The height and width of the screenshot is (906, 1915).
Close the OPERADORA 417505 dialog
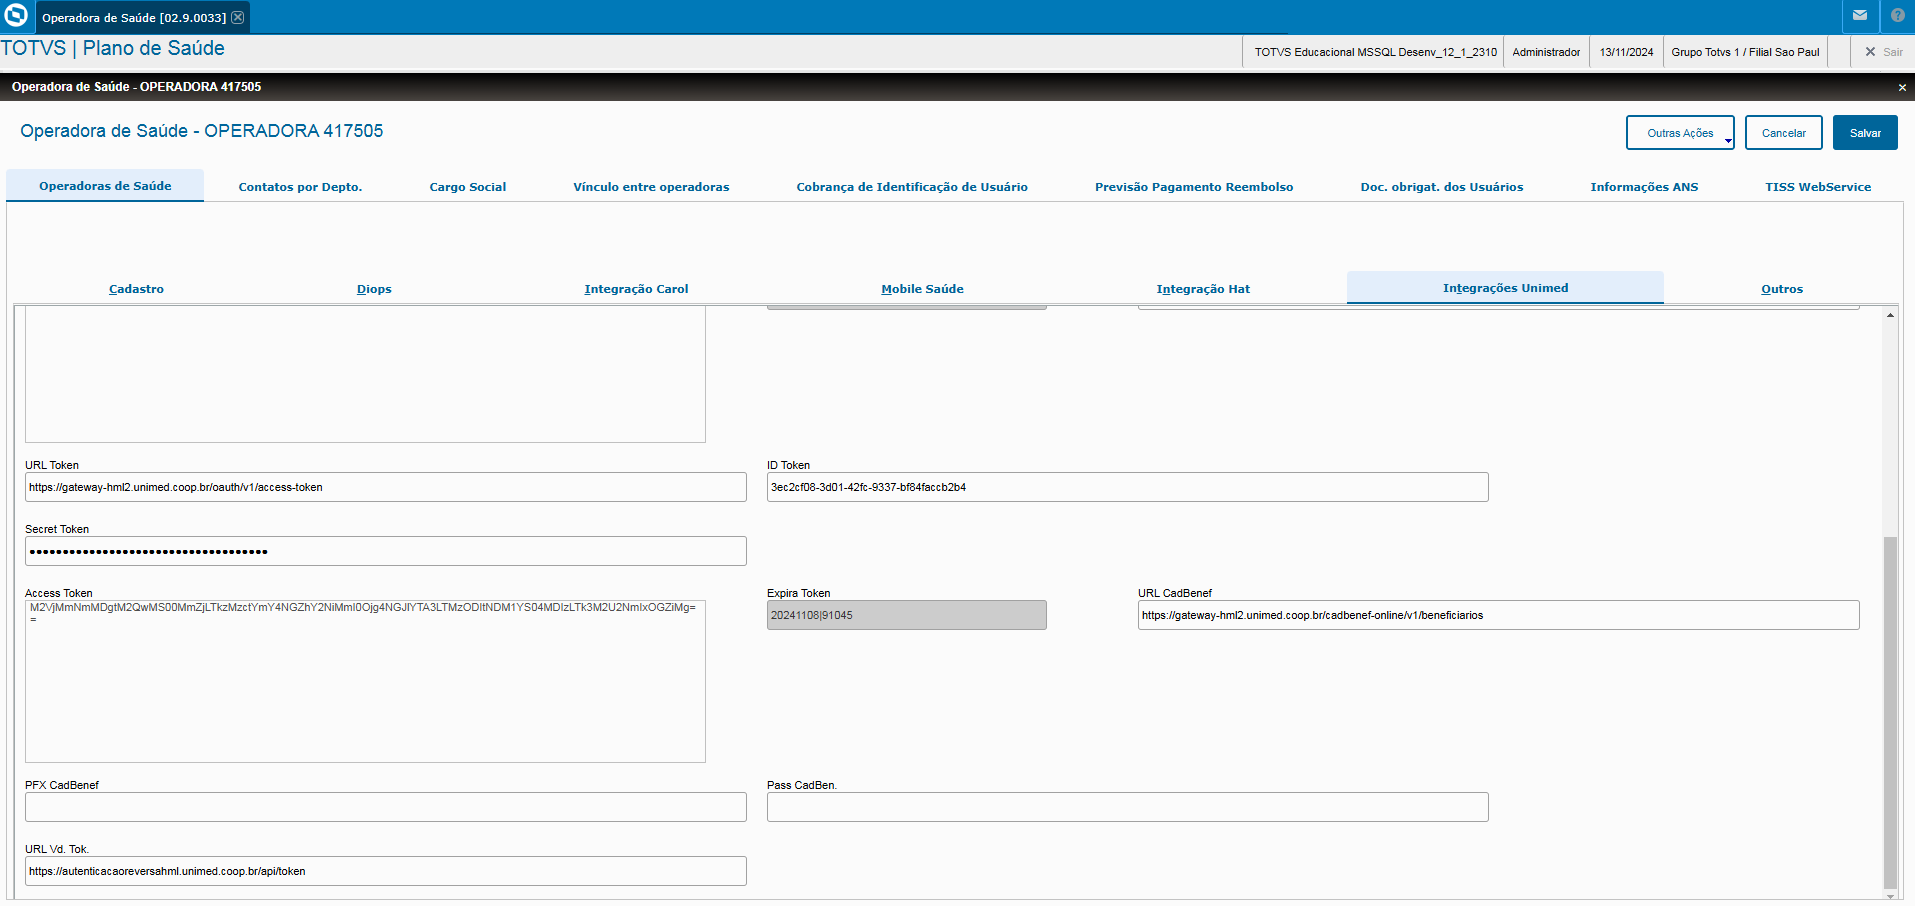[x=1902, y=88]
